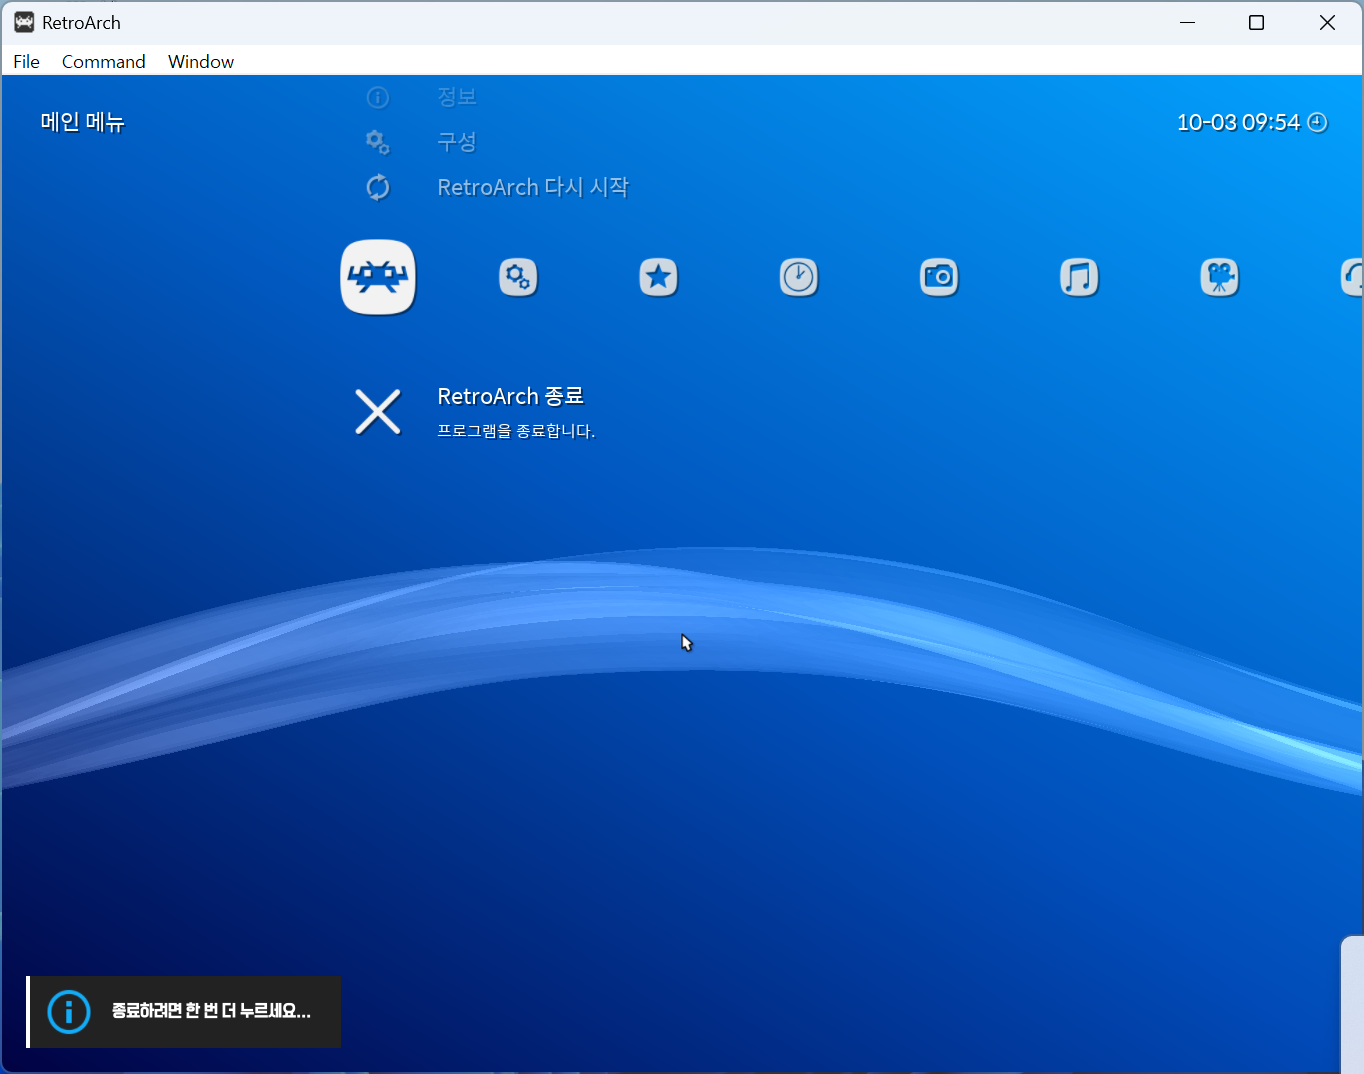The width and height of the screenshot is (1364, 1074).
Task: Select the RetroArch 종료 entry
Action: (x=510, y=396)
